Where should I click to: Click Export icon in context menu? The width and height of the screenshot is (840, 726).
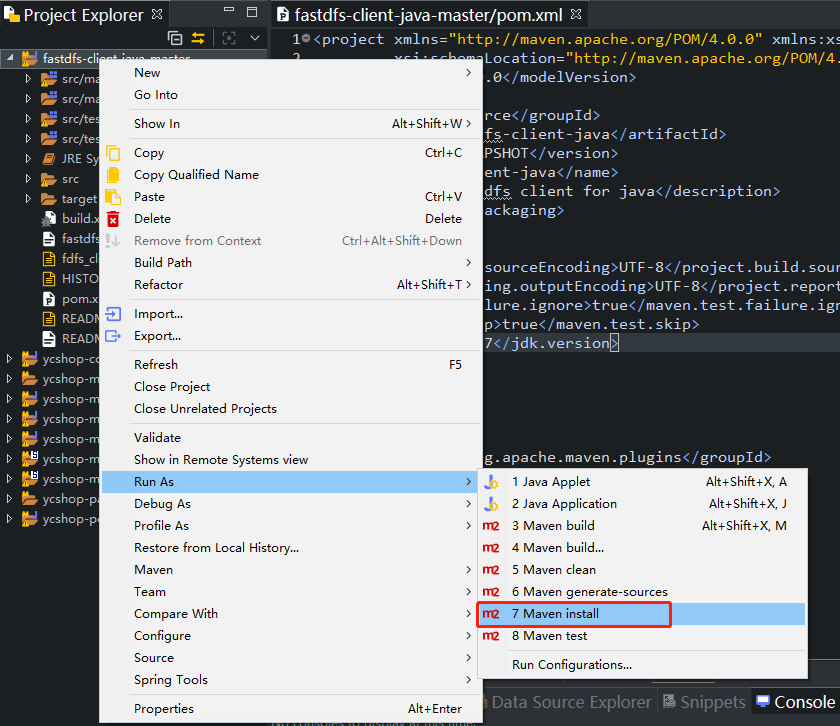coord(113,336)
